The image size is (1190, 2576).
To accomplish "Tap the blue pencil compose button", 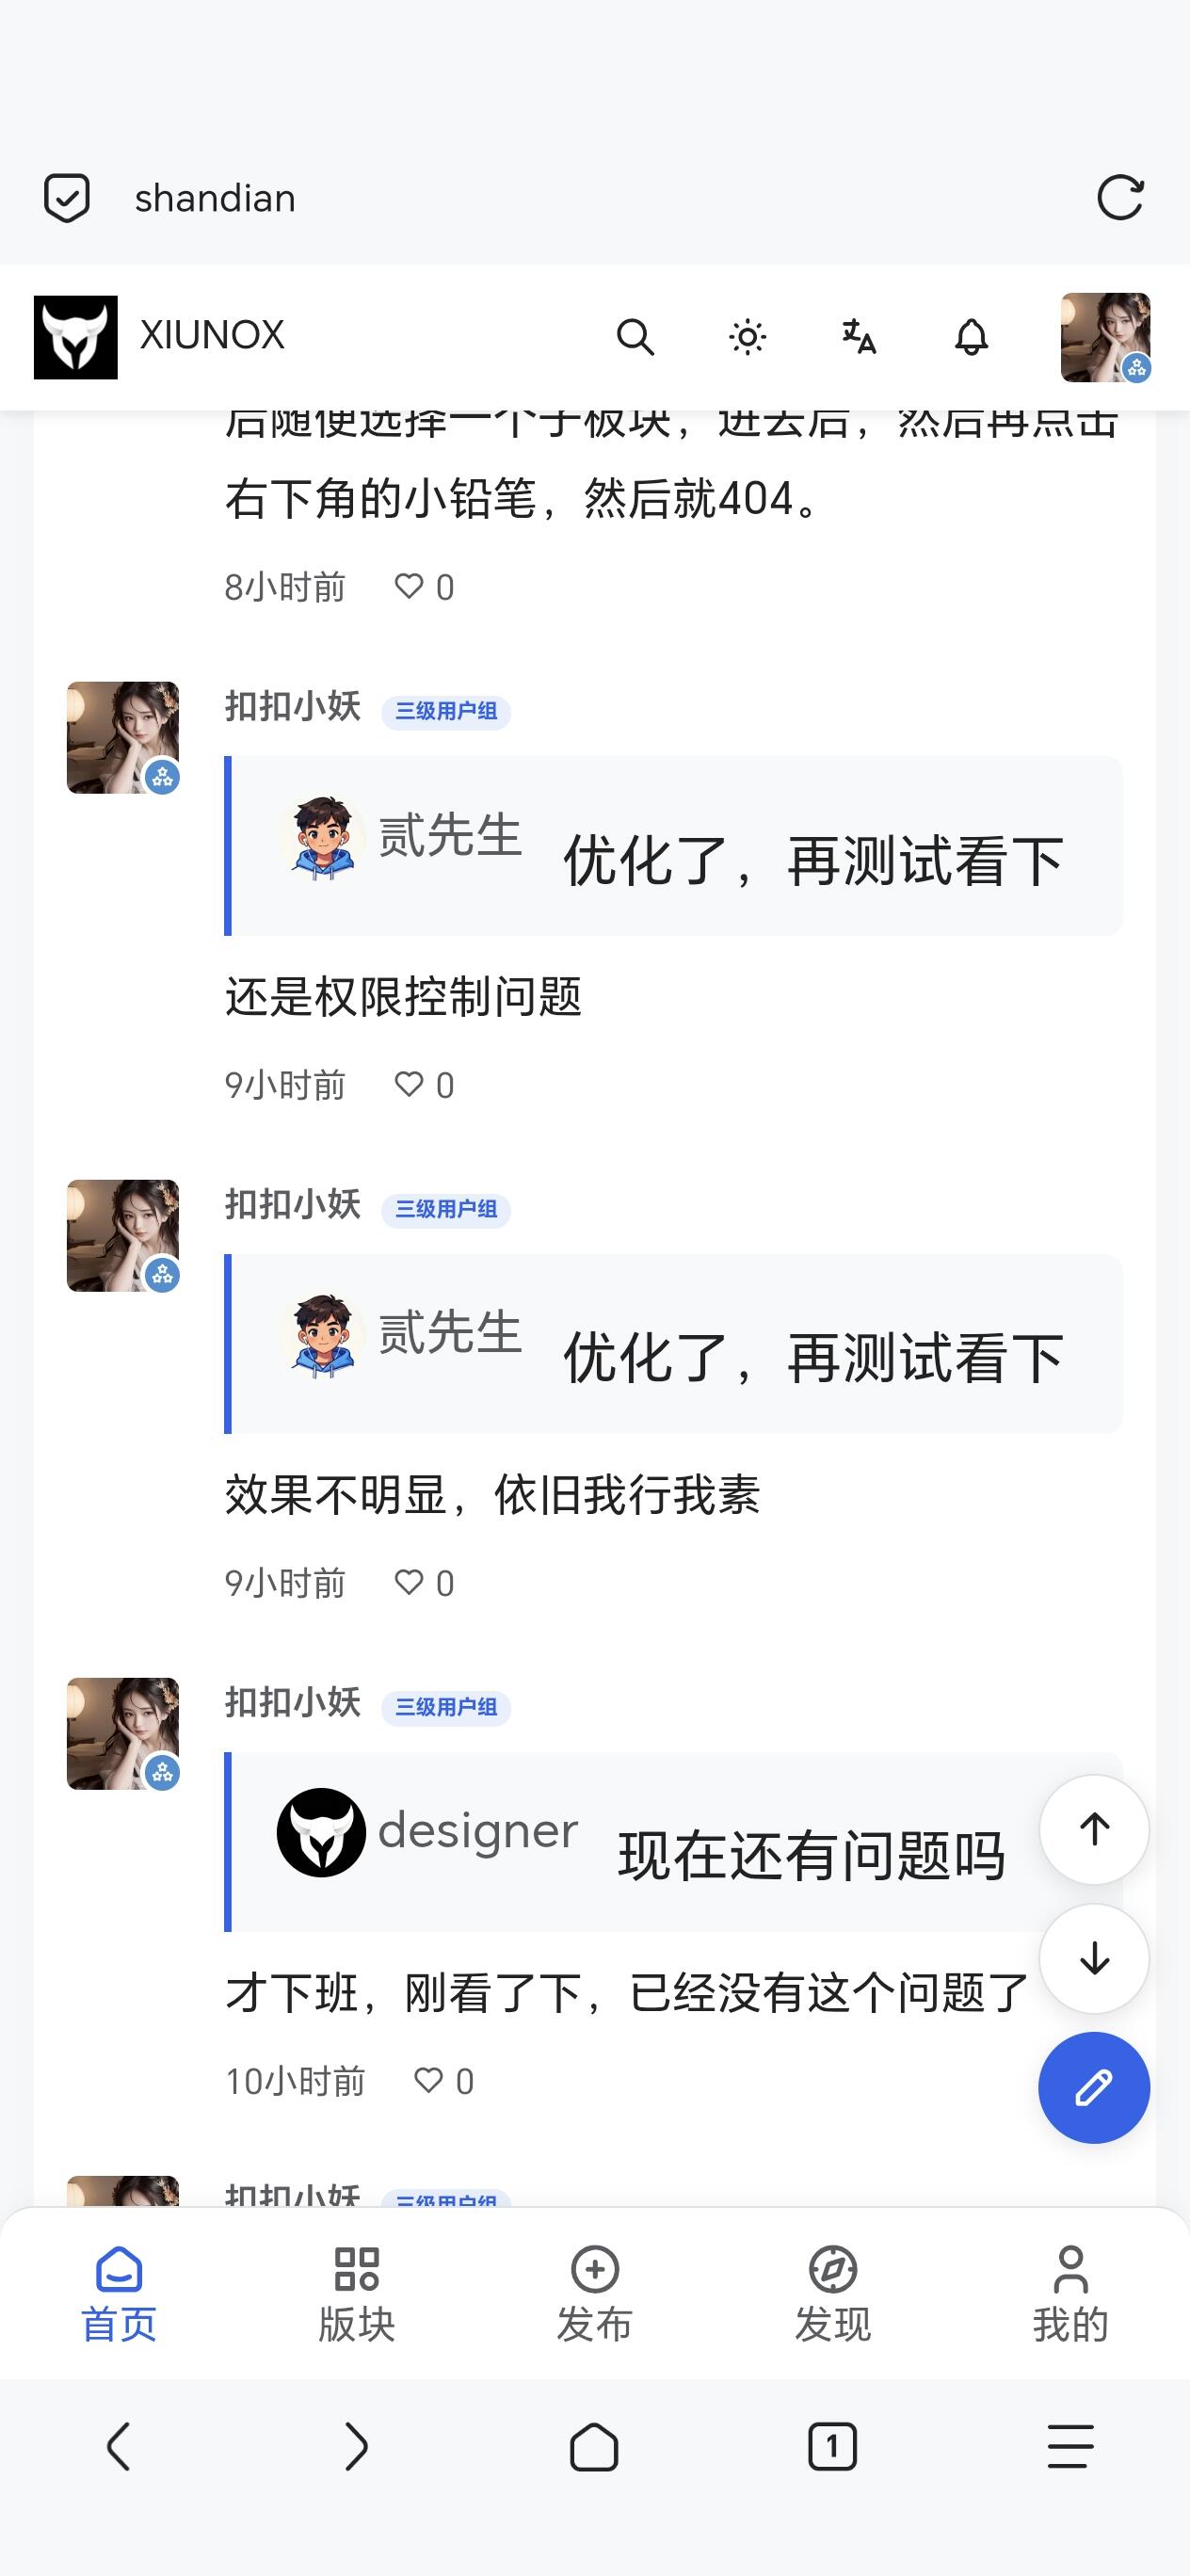I will (1094, 2087).
